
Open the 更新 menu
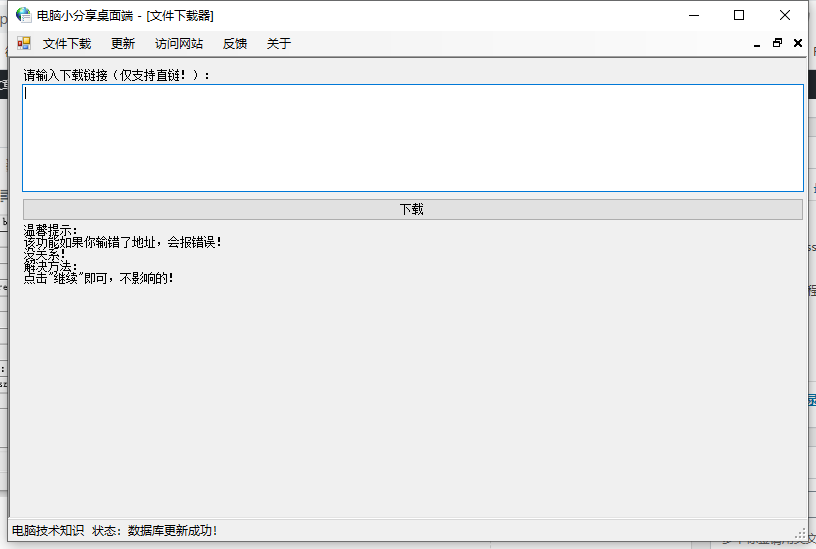pos(123,44)
